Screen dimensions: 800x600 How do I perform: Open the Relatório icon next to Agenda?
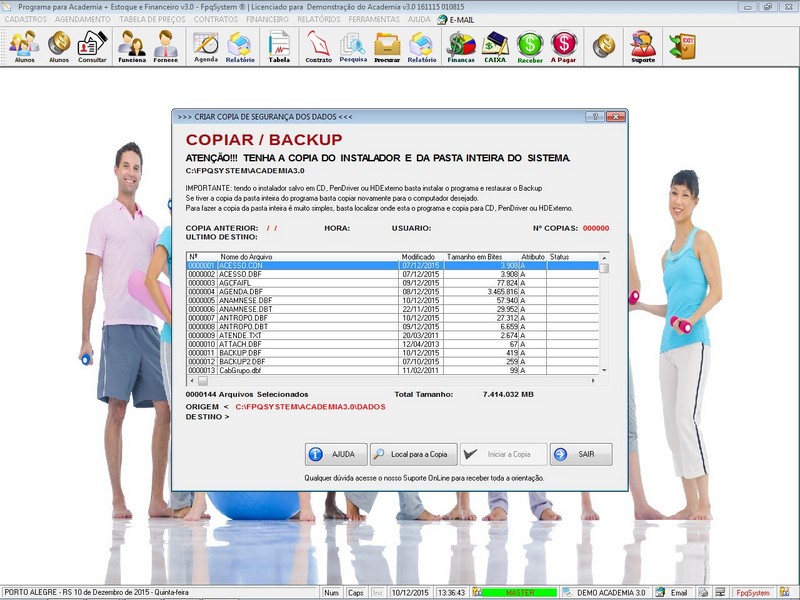240,46
